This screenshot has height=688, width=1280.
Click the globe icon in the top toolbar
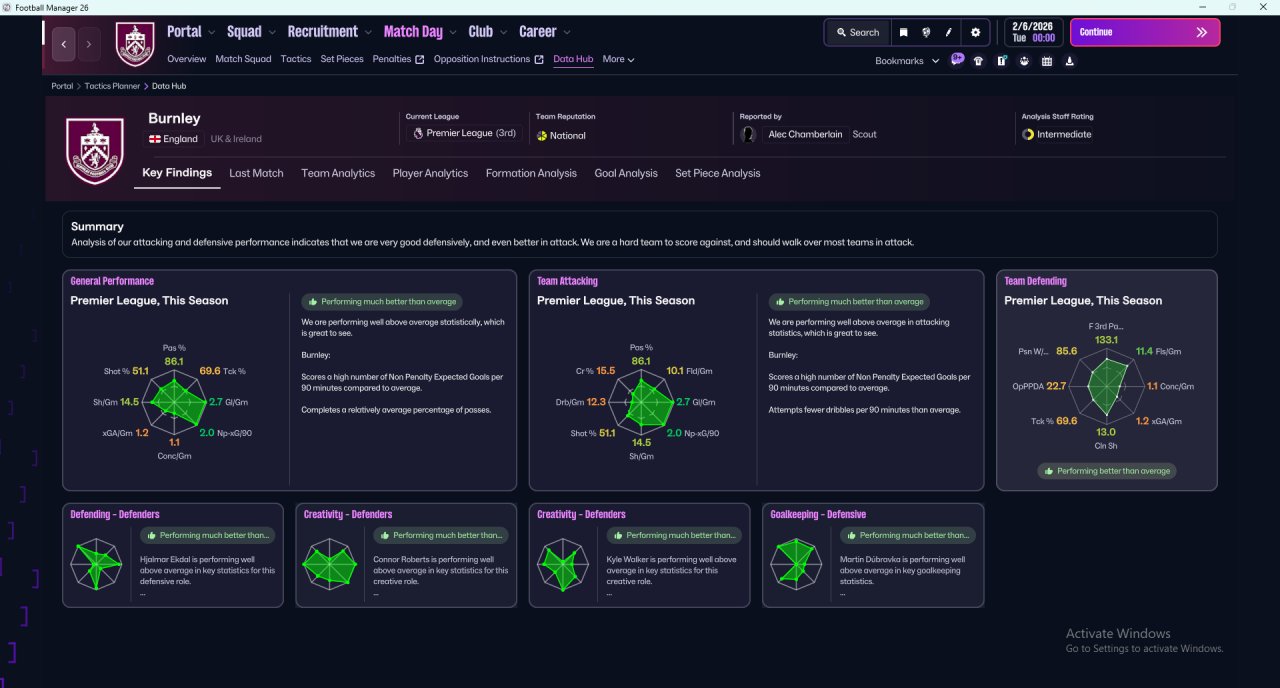(x=926, y=32)
